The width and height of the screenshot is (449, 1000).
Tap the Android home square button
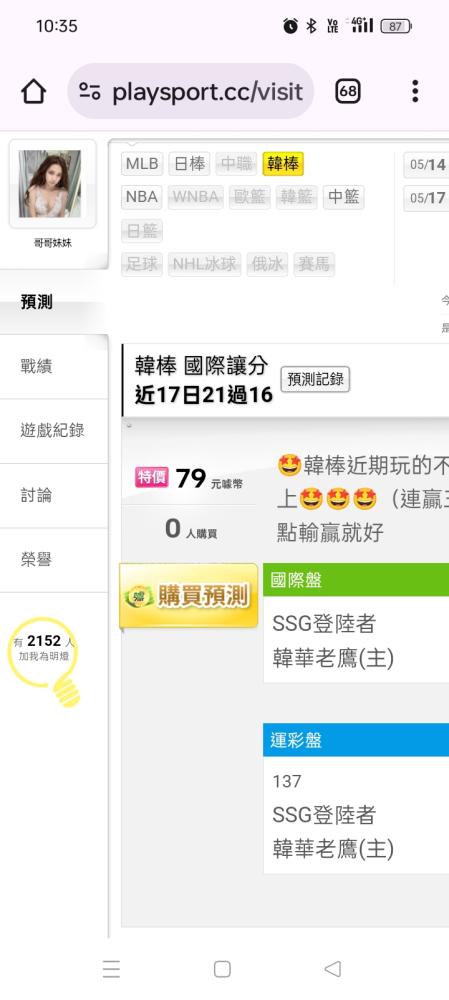[x=222, y=969]
